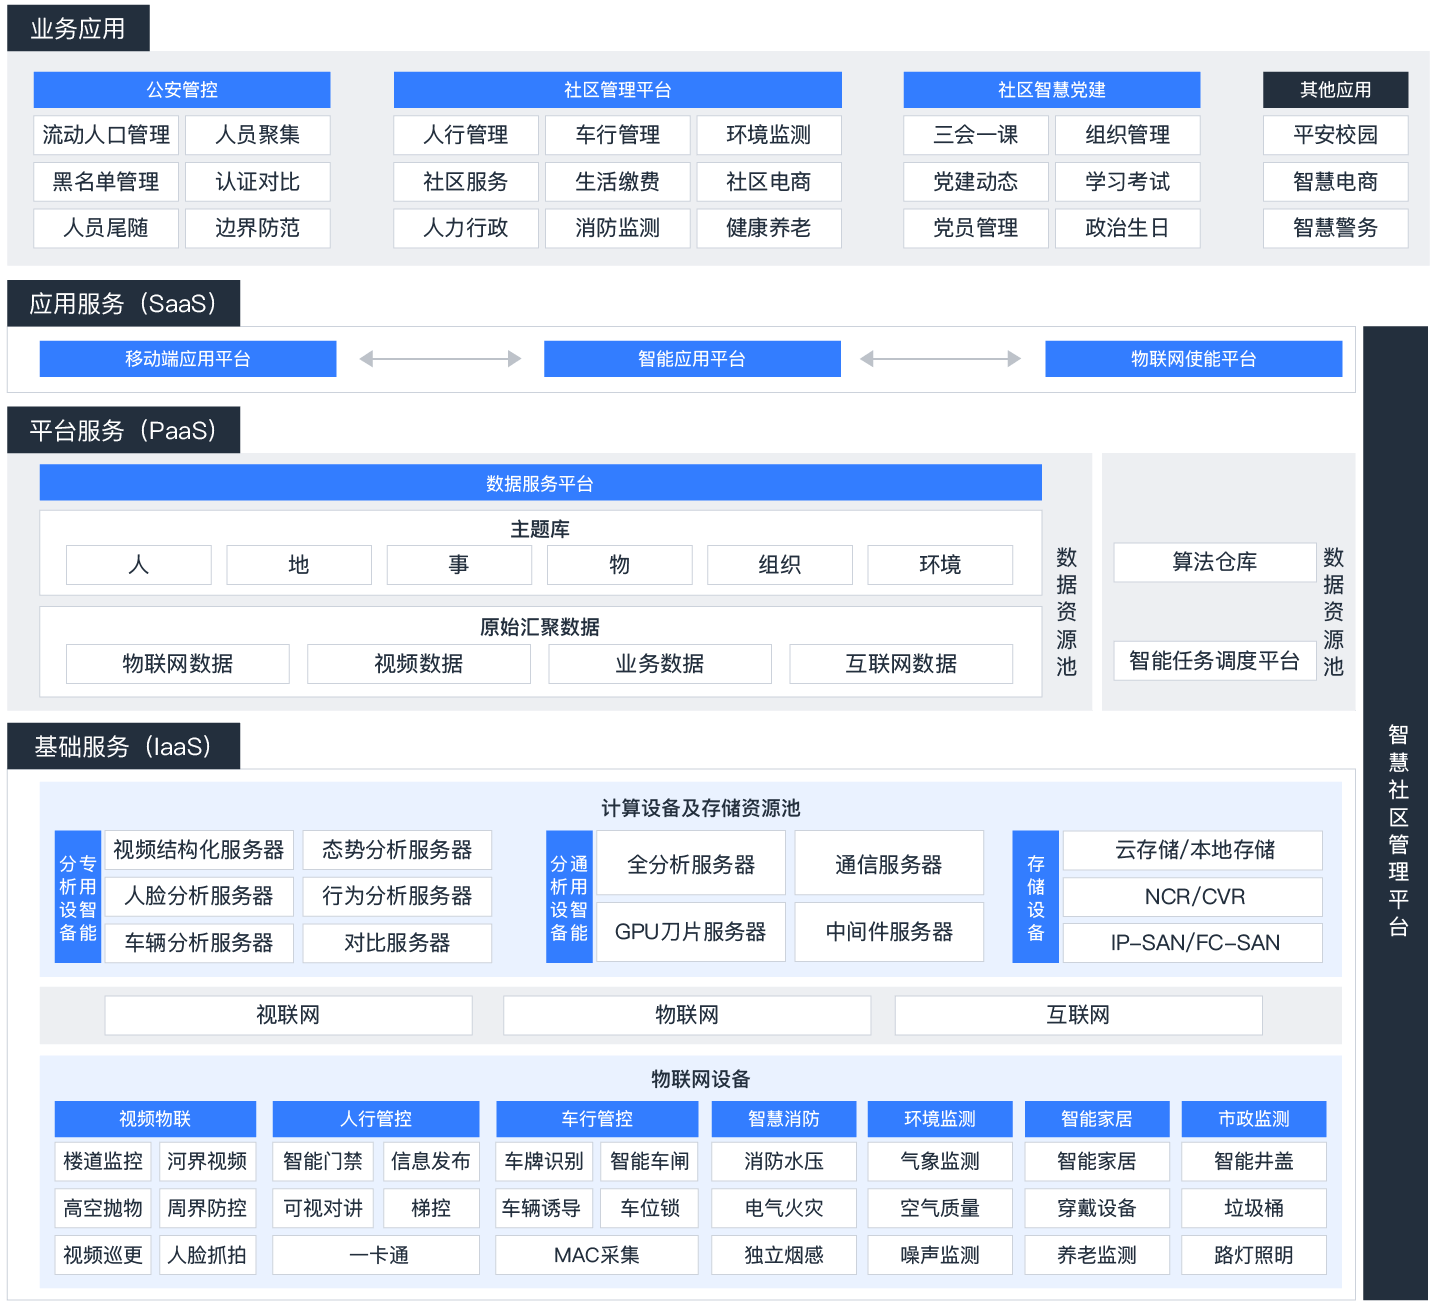Select the 一卡通 box
This screenshot has height=1308, width=1441.
click(376, 1255)
